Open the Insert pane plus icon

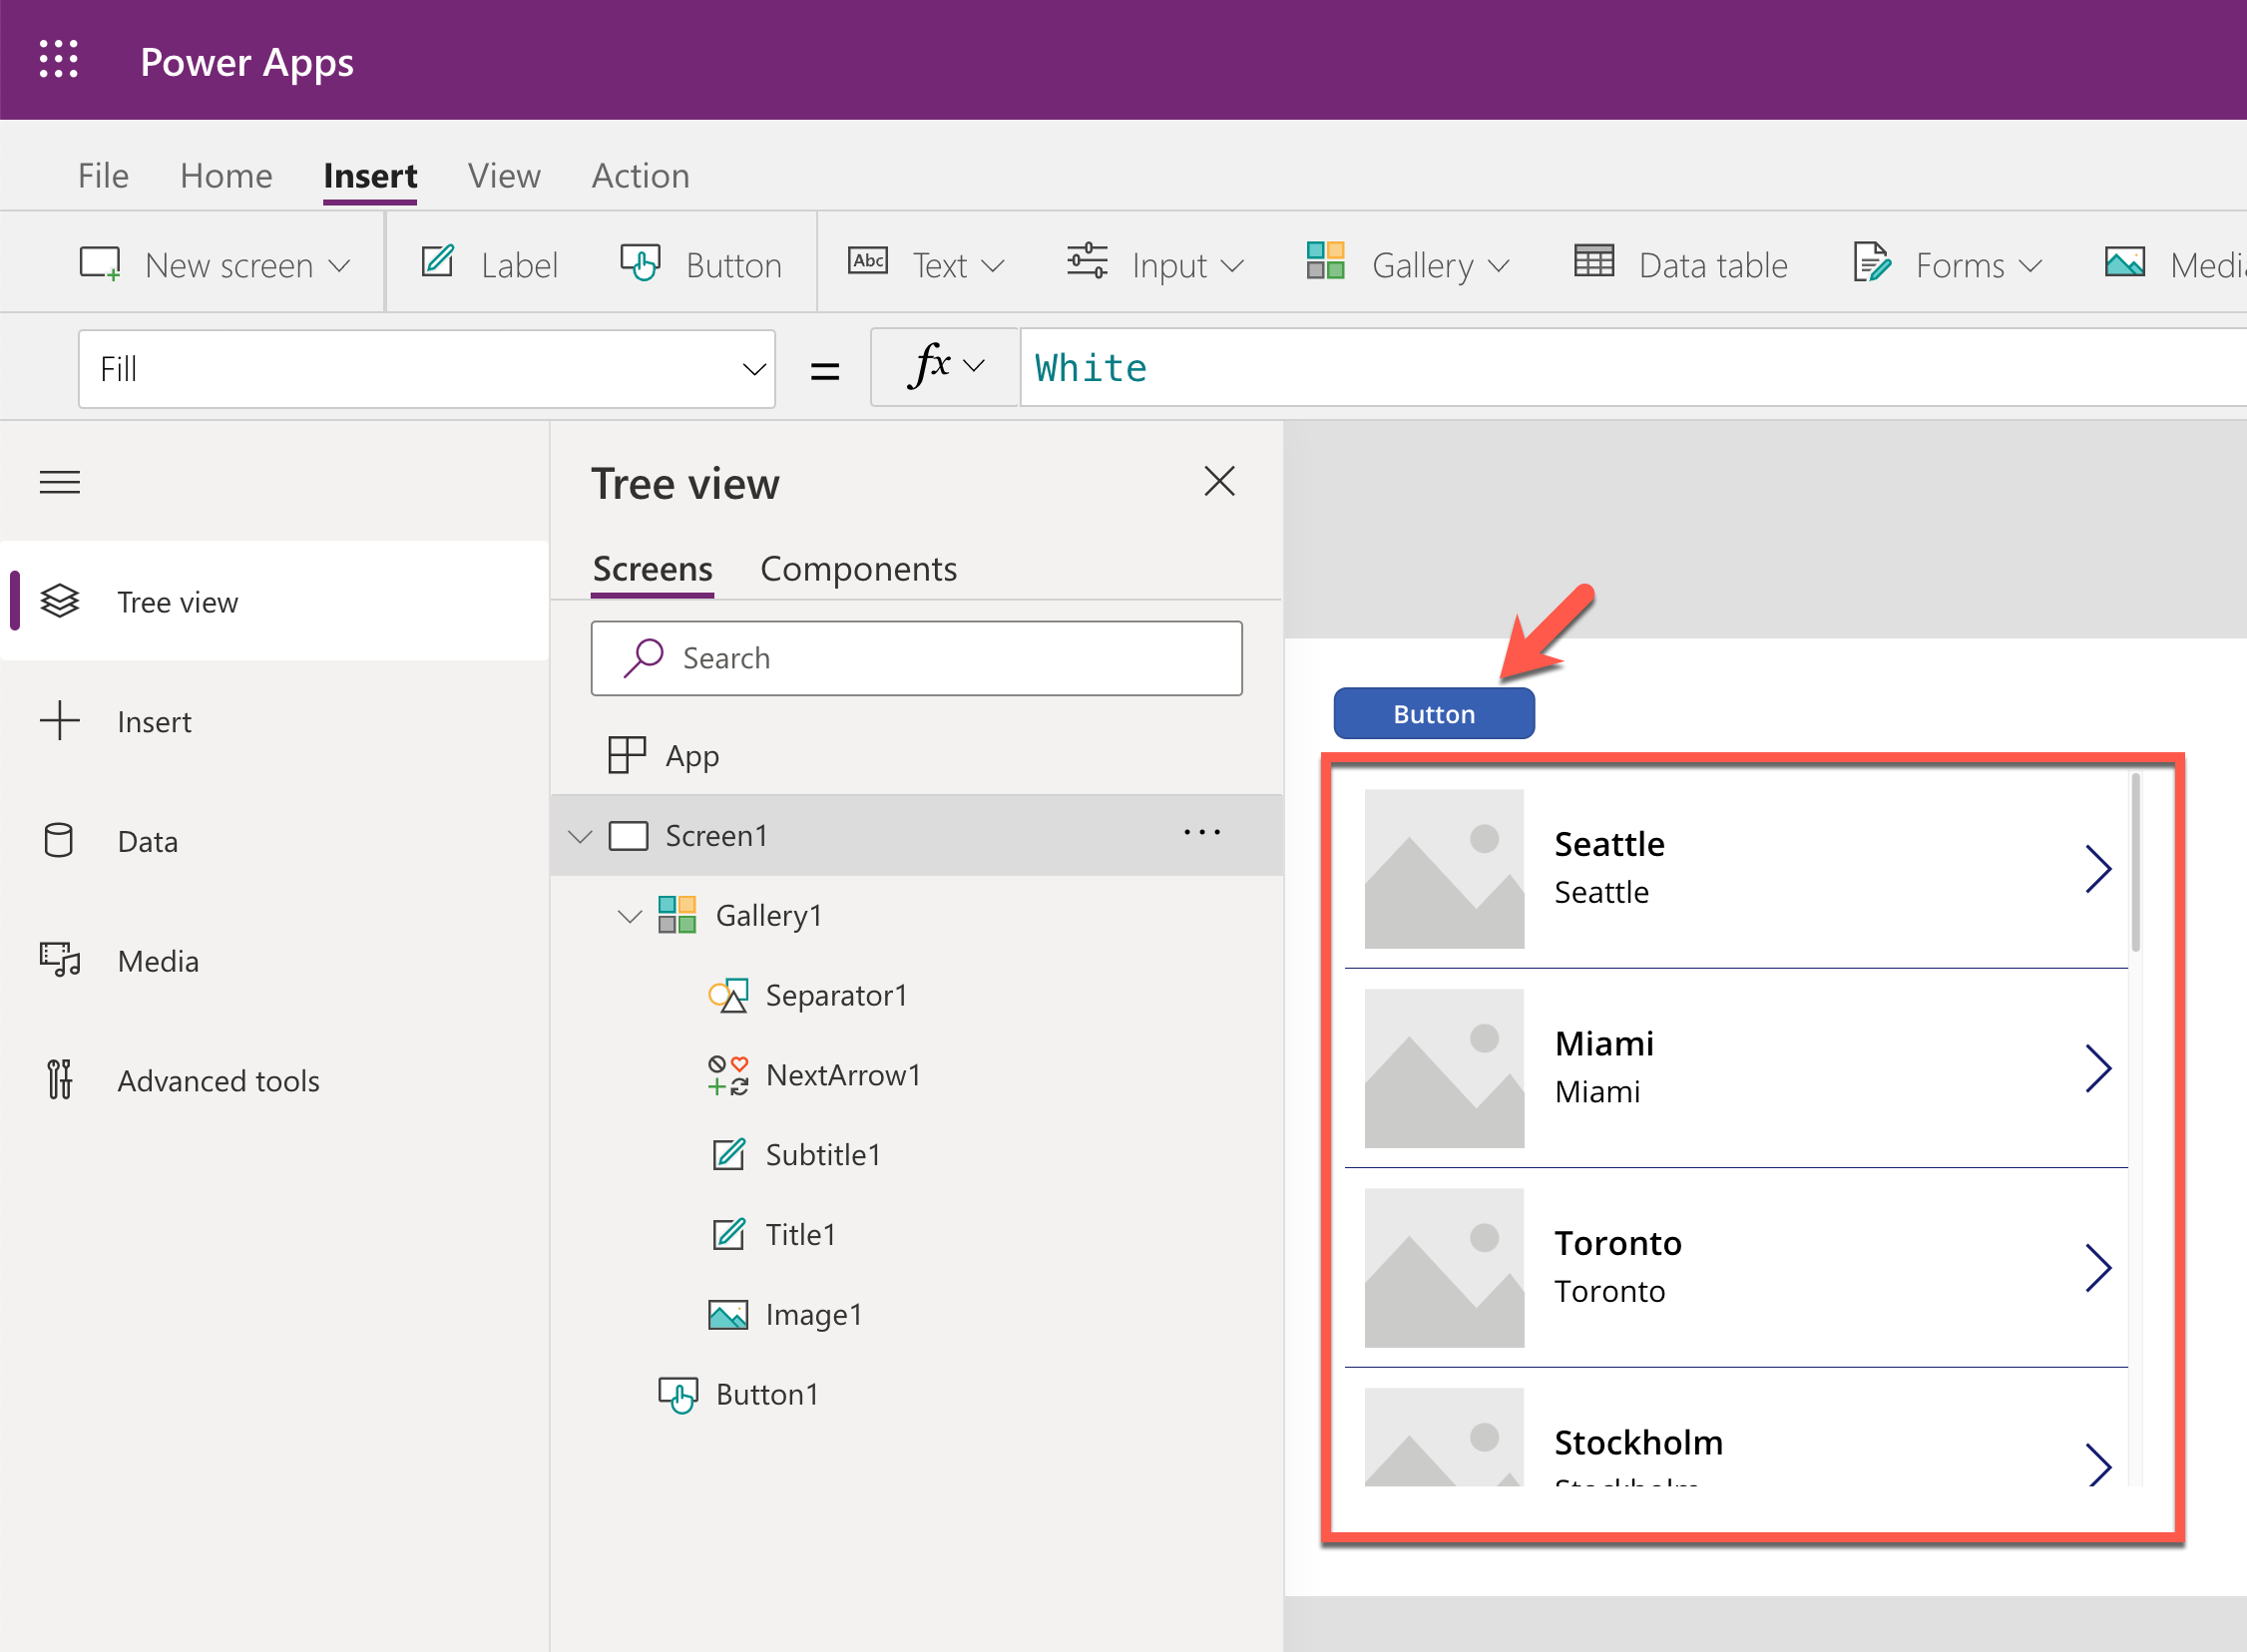click(60, 721)
